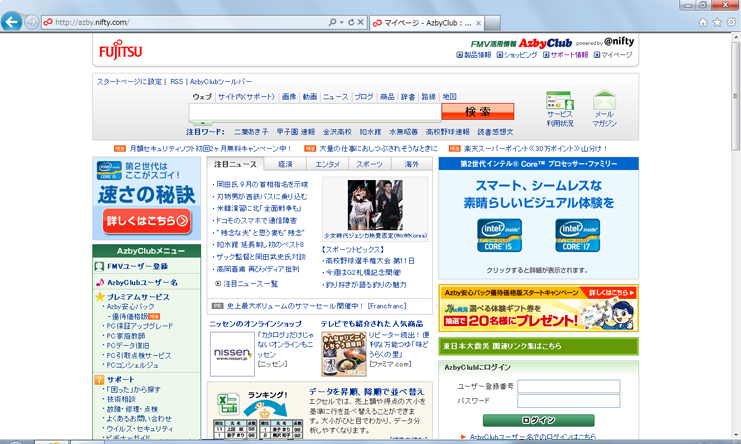This screenshot has height=444, width=741.
Task: Click the browser Home icon
Action: click(703, 22)
